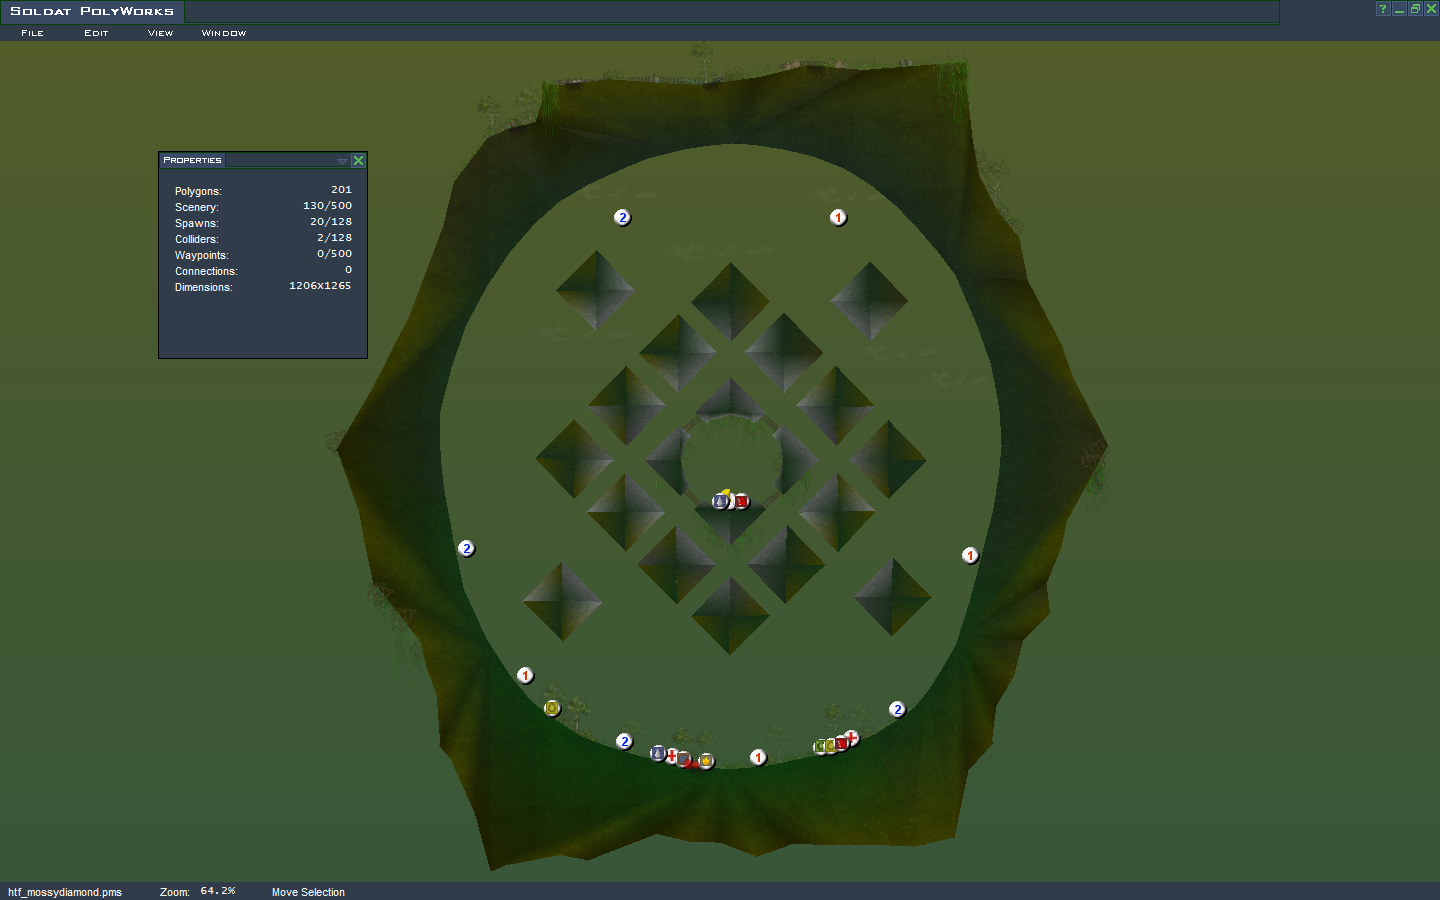Select the medkit cross at bottom right

point(852,738)
